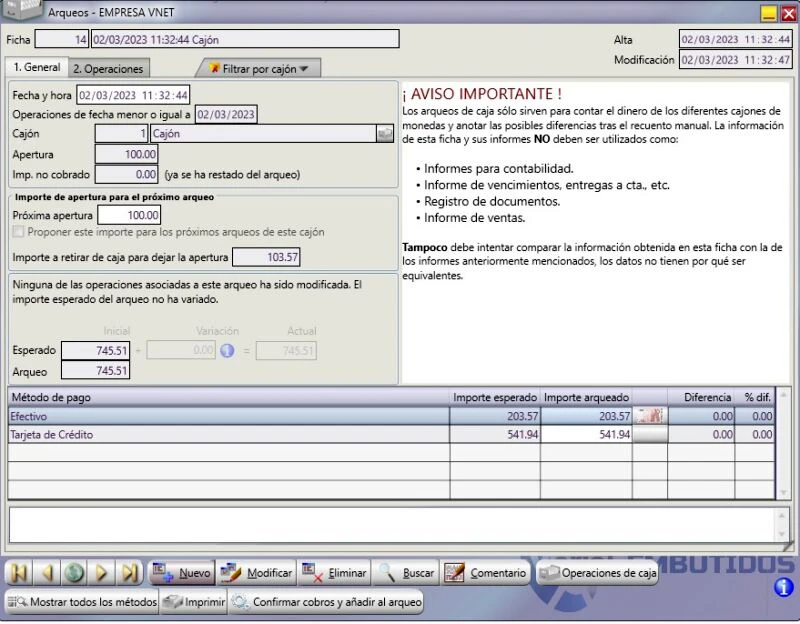
Task: Click the 'Próxima apertura' amount field
Action: (129, 215)
